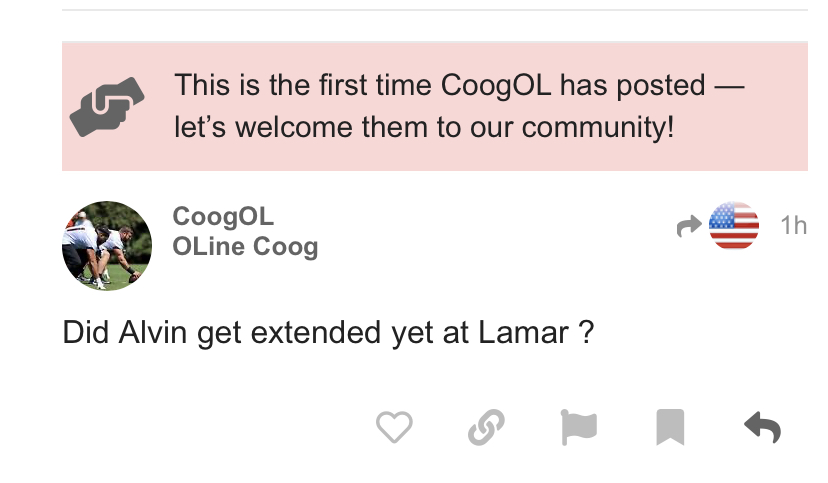Click the post text about Alvin
The height and width of the screenshot is (483, 828).
[x=328, y=333]
